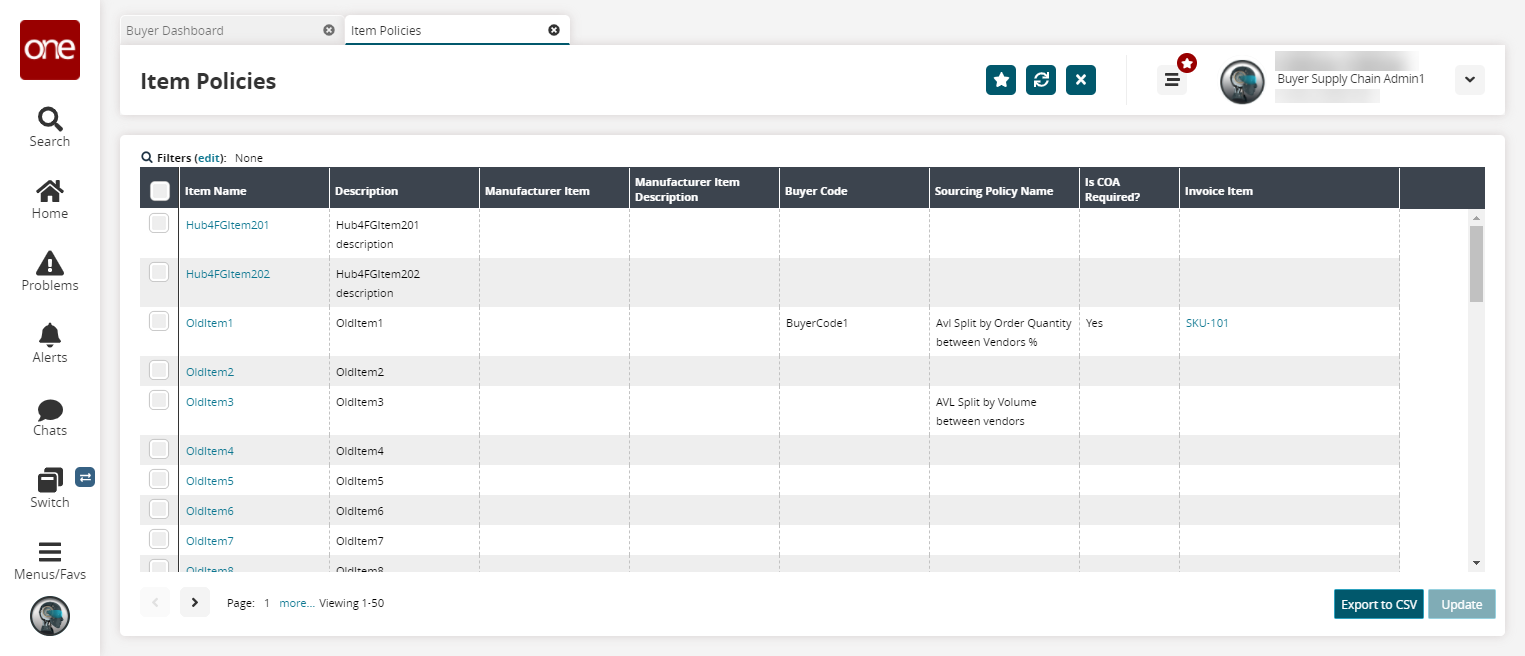Open the Search icon in sidebar
This screenshot has width=1525, height=656.
[49, 120]
